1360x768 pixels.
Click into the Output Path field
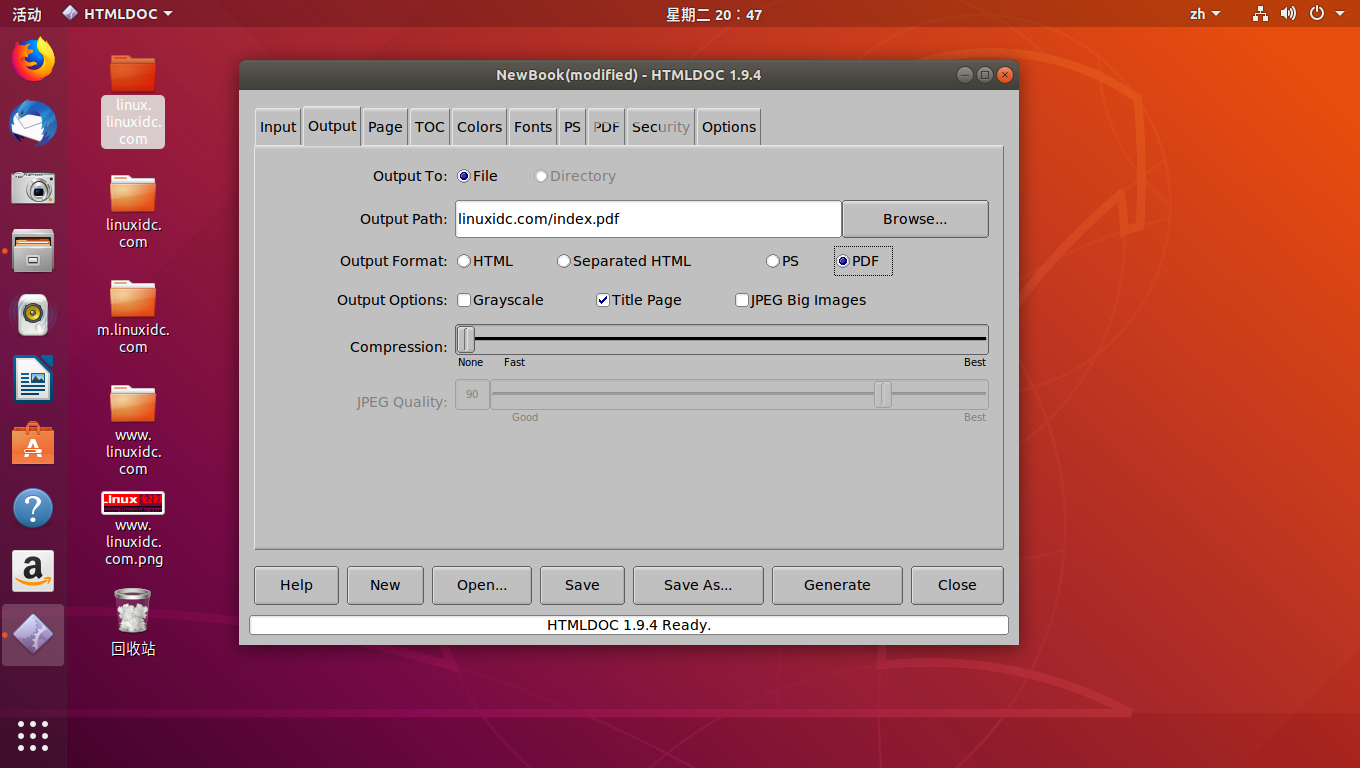click(x=648, y=219)
